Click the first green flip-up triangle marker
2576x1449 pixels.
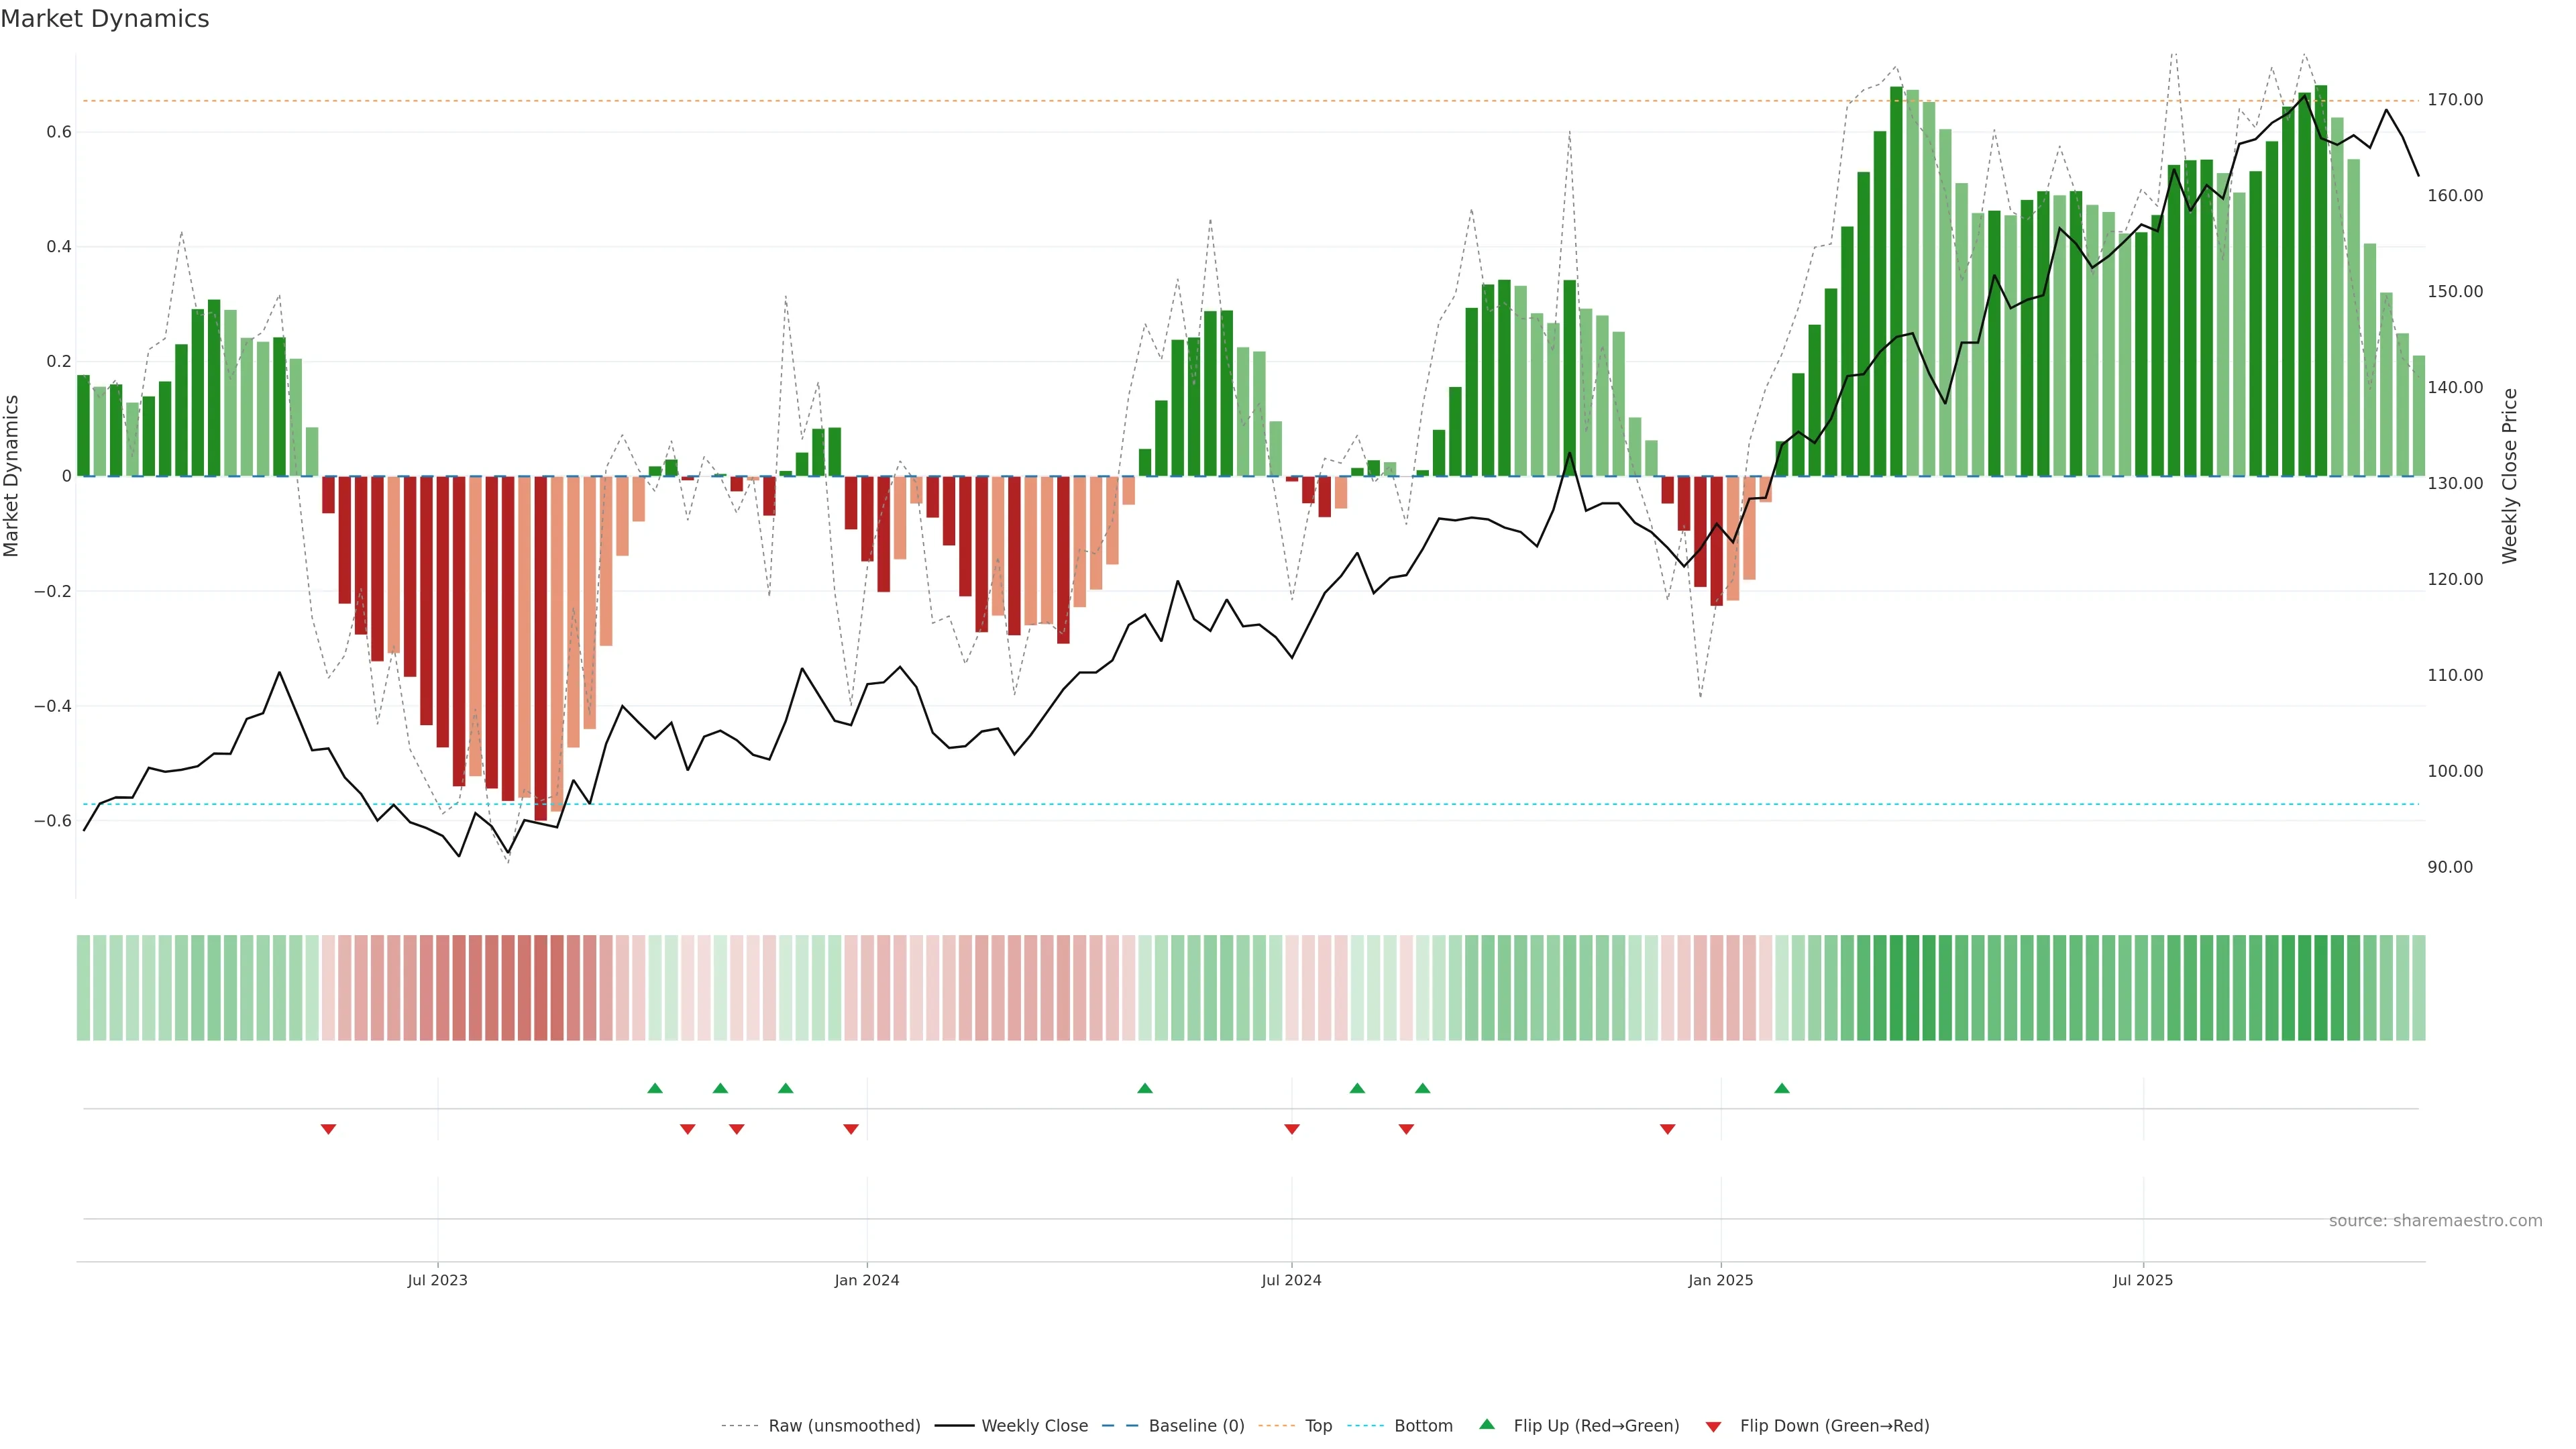[655, 1088]
